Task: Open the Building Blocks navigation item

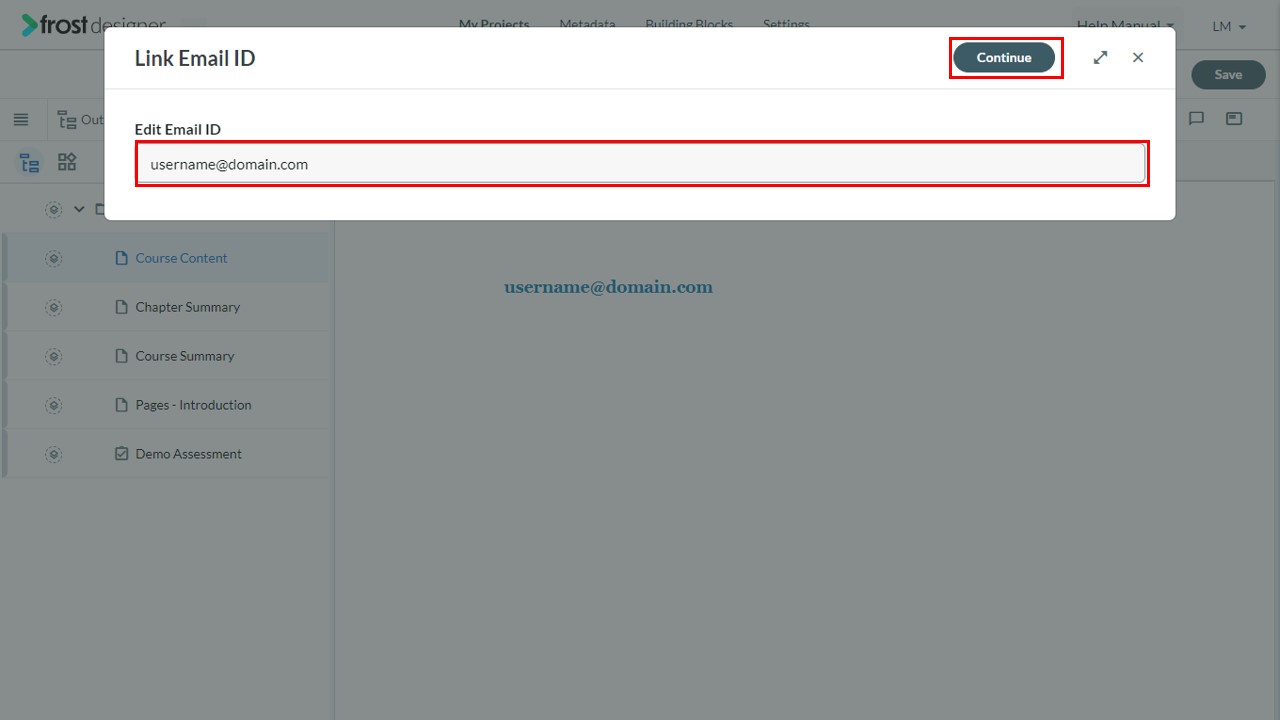Action: 689,24
